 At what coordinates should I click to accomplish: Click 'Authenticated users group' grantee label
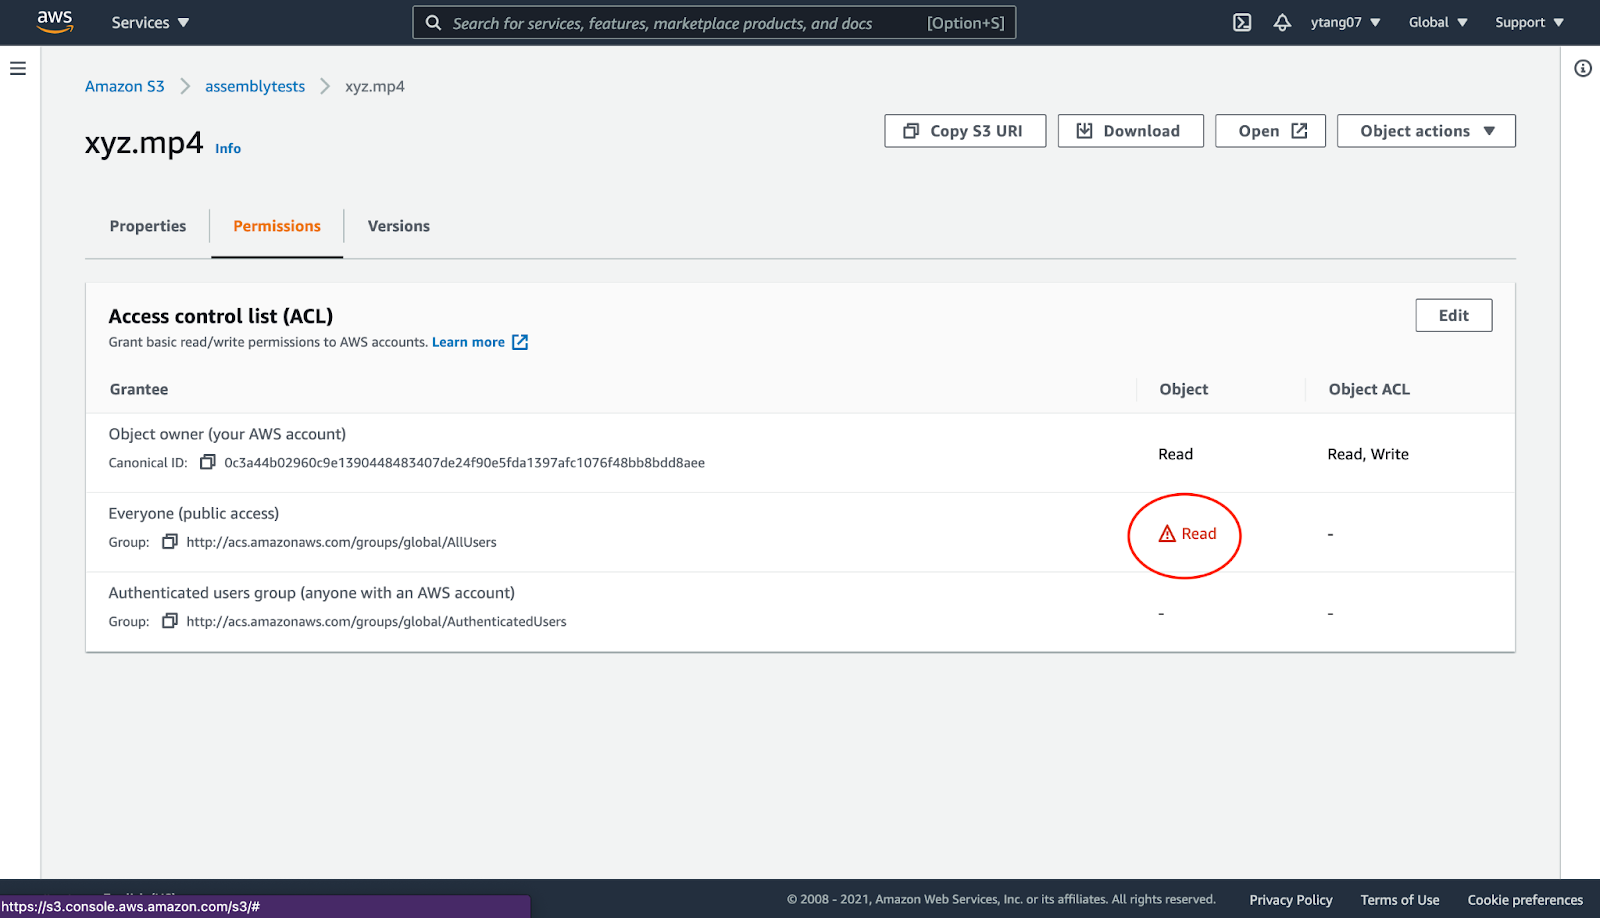point(312,593)
